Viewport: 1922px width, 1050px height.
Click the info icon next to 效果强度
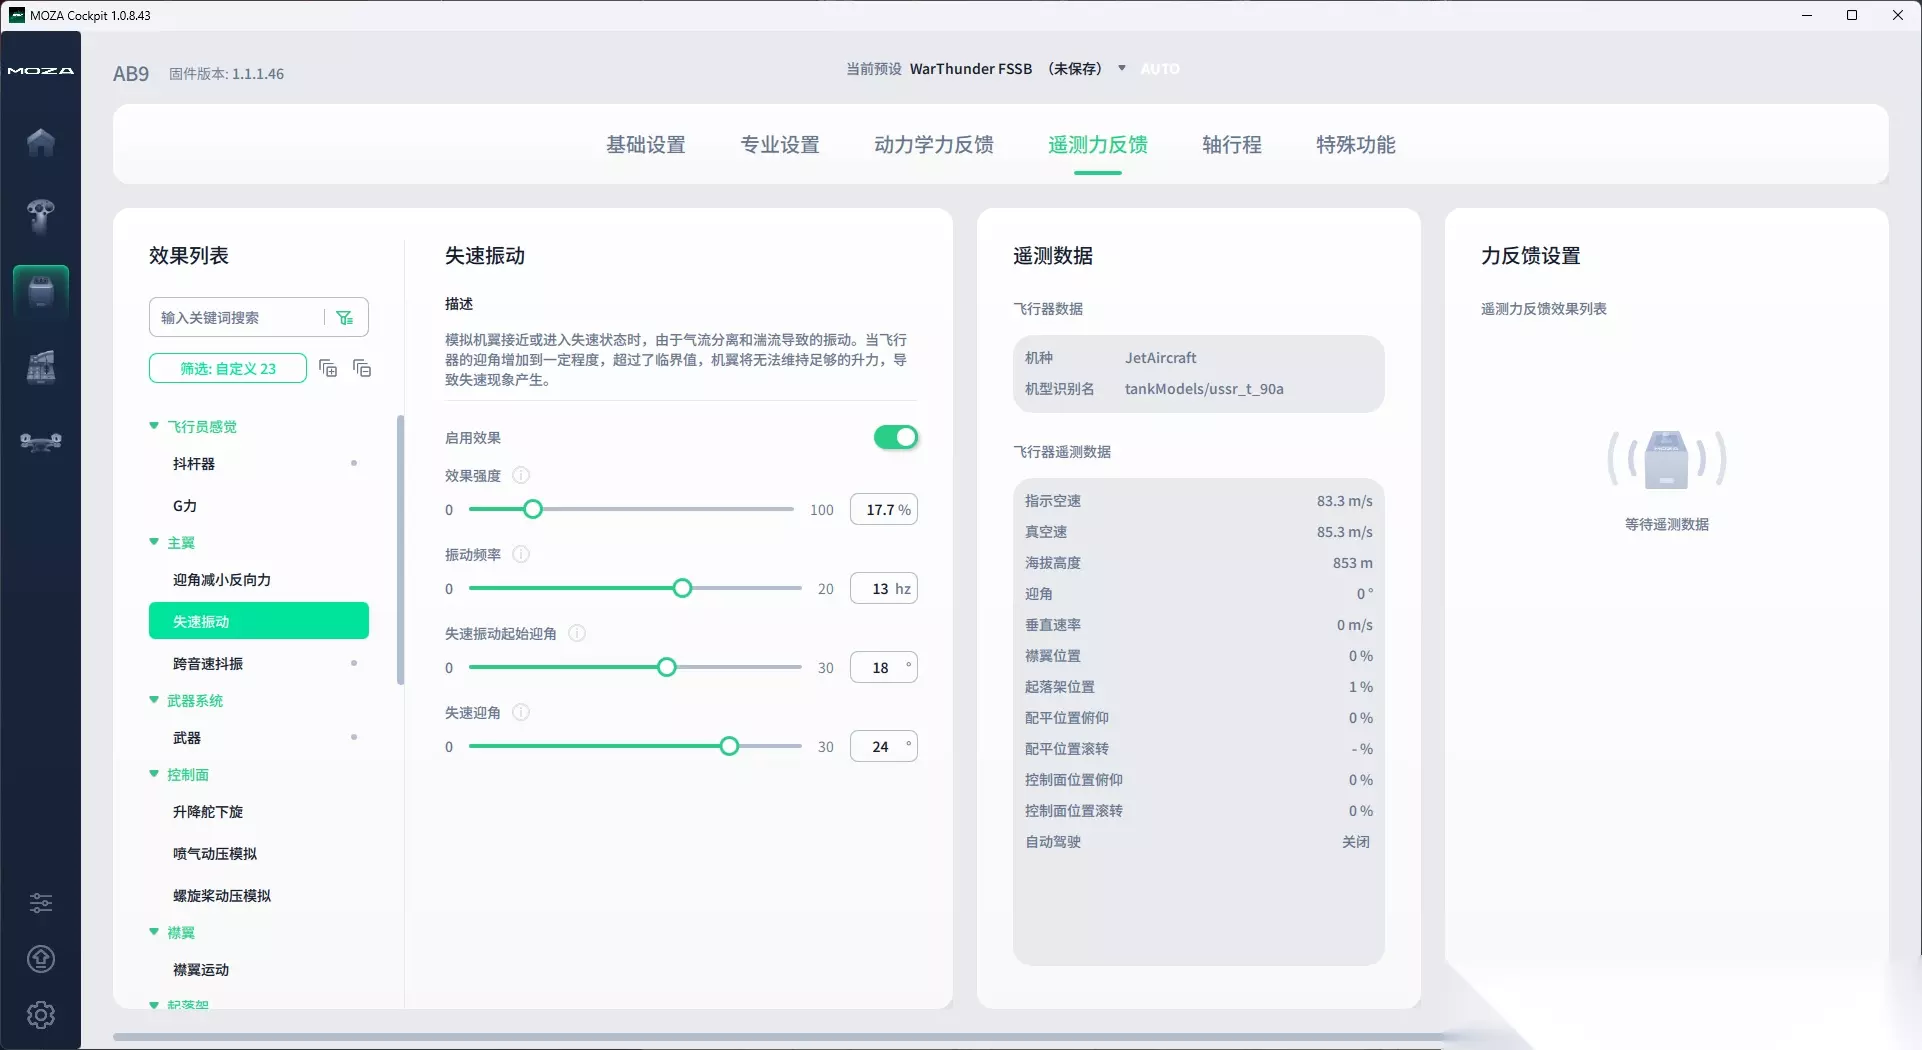(521, 475)
